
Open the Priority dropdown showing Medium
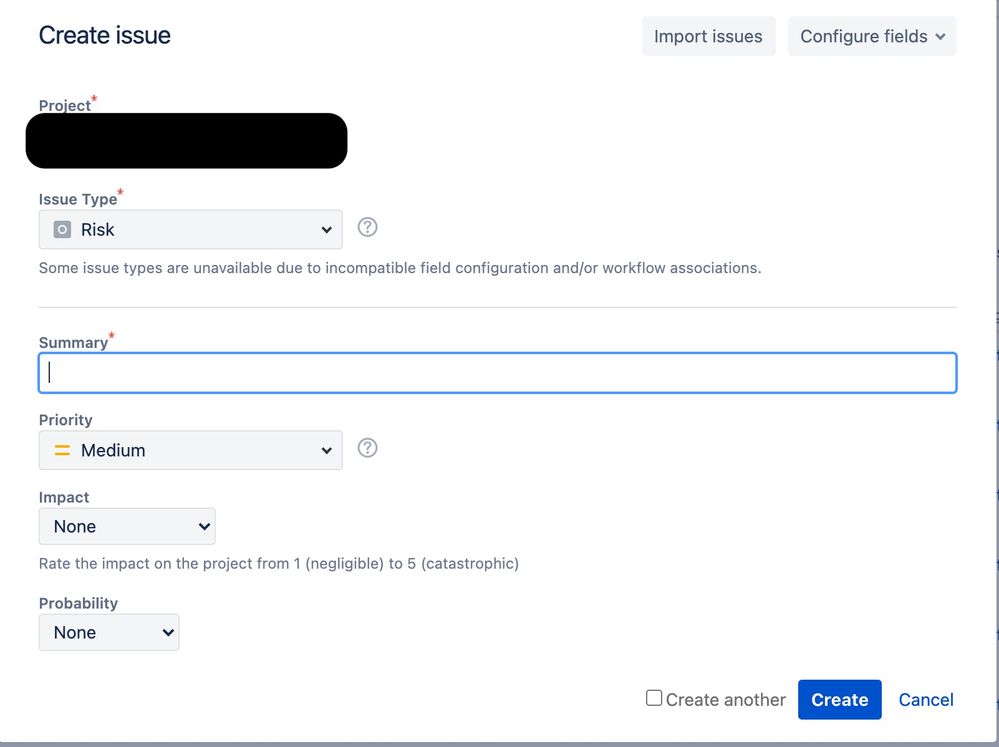pyautogui.click(x=190, y=450)
